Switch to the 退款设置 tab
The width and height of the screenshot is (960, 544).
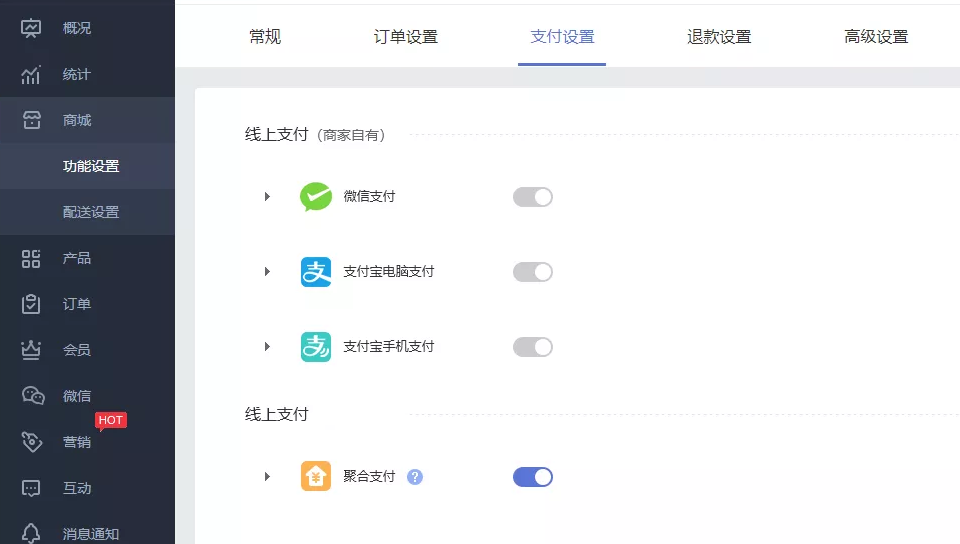719,37
